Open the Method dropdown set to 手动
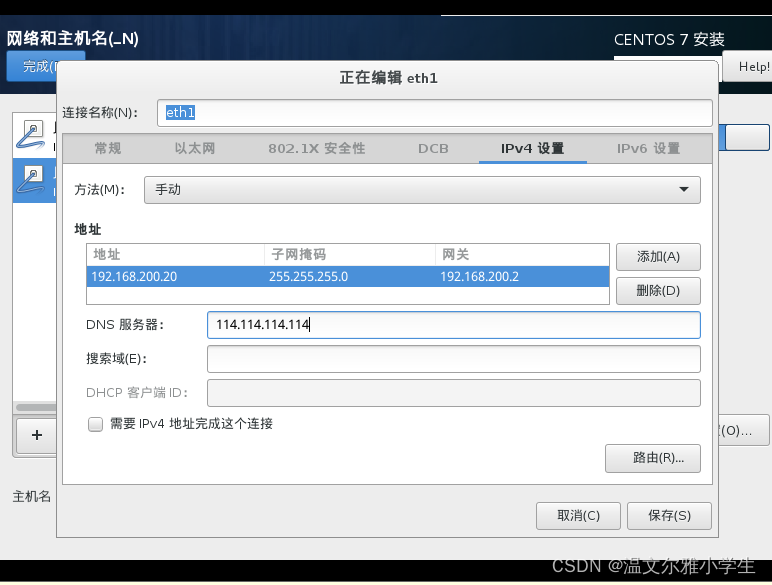This screenshot has height=585, width=772. [x=422, y=190]
